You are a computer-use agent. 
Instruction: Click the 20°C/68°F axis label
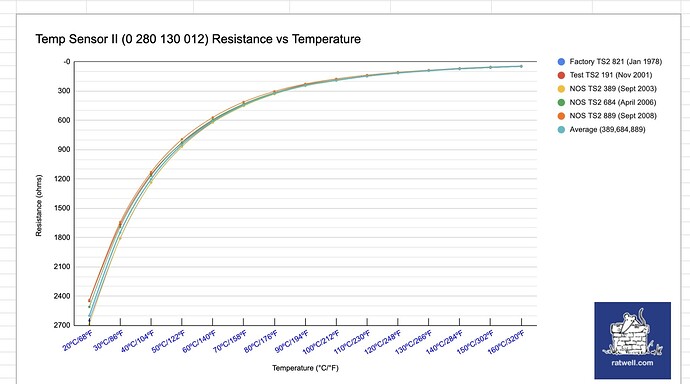tap(78, 341)
